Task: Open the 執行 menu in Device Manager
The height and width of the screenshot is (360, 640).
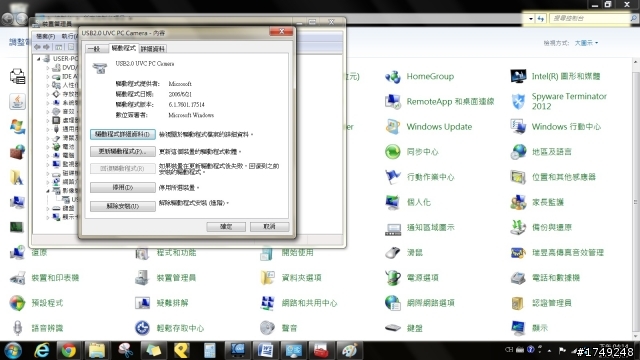Action: [x=69, y=36]
